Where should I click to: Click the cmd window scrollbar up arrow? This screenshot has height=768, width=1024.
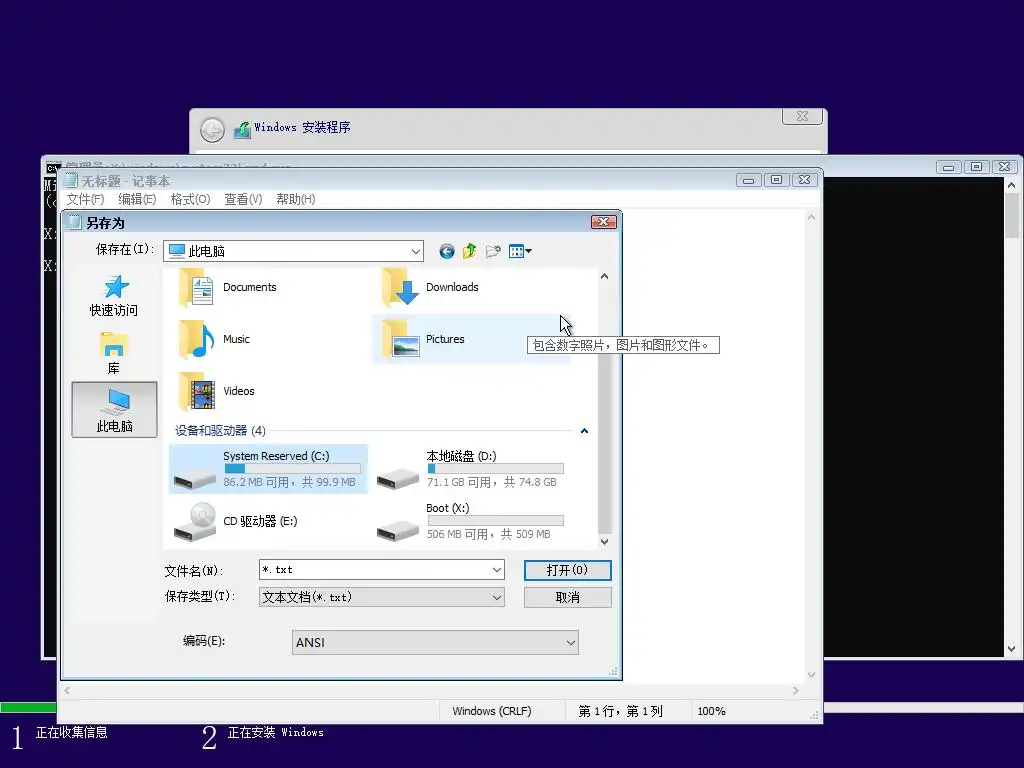pos(1012,185)
